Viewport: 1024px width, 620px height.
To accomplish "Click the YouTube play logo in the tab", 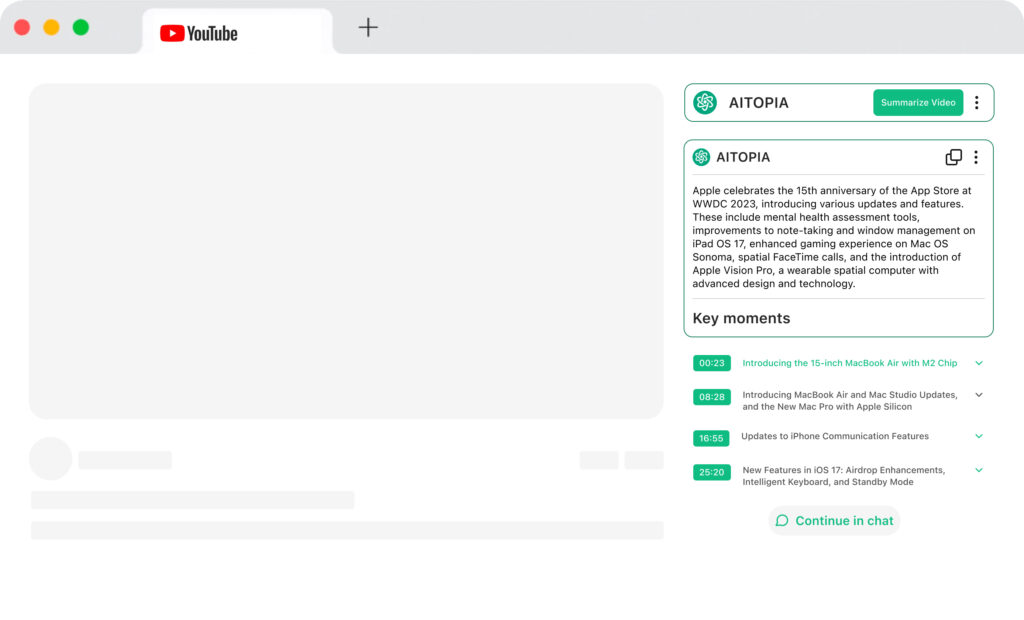I will click(x=172, y=33).
